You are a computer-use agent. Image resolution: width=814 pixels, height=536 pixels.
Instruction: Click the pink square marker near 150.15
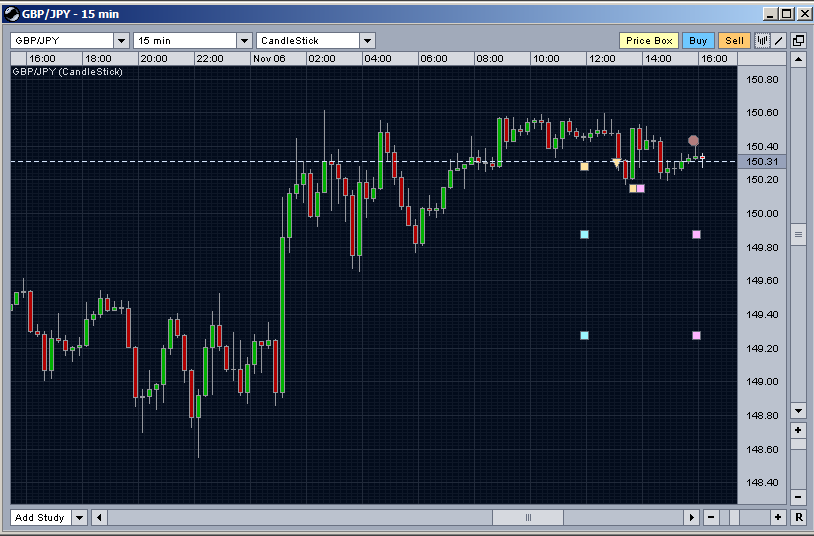[641, 189]
